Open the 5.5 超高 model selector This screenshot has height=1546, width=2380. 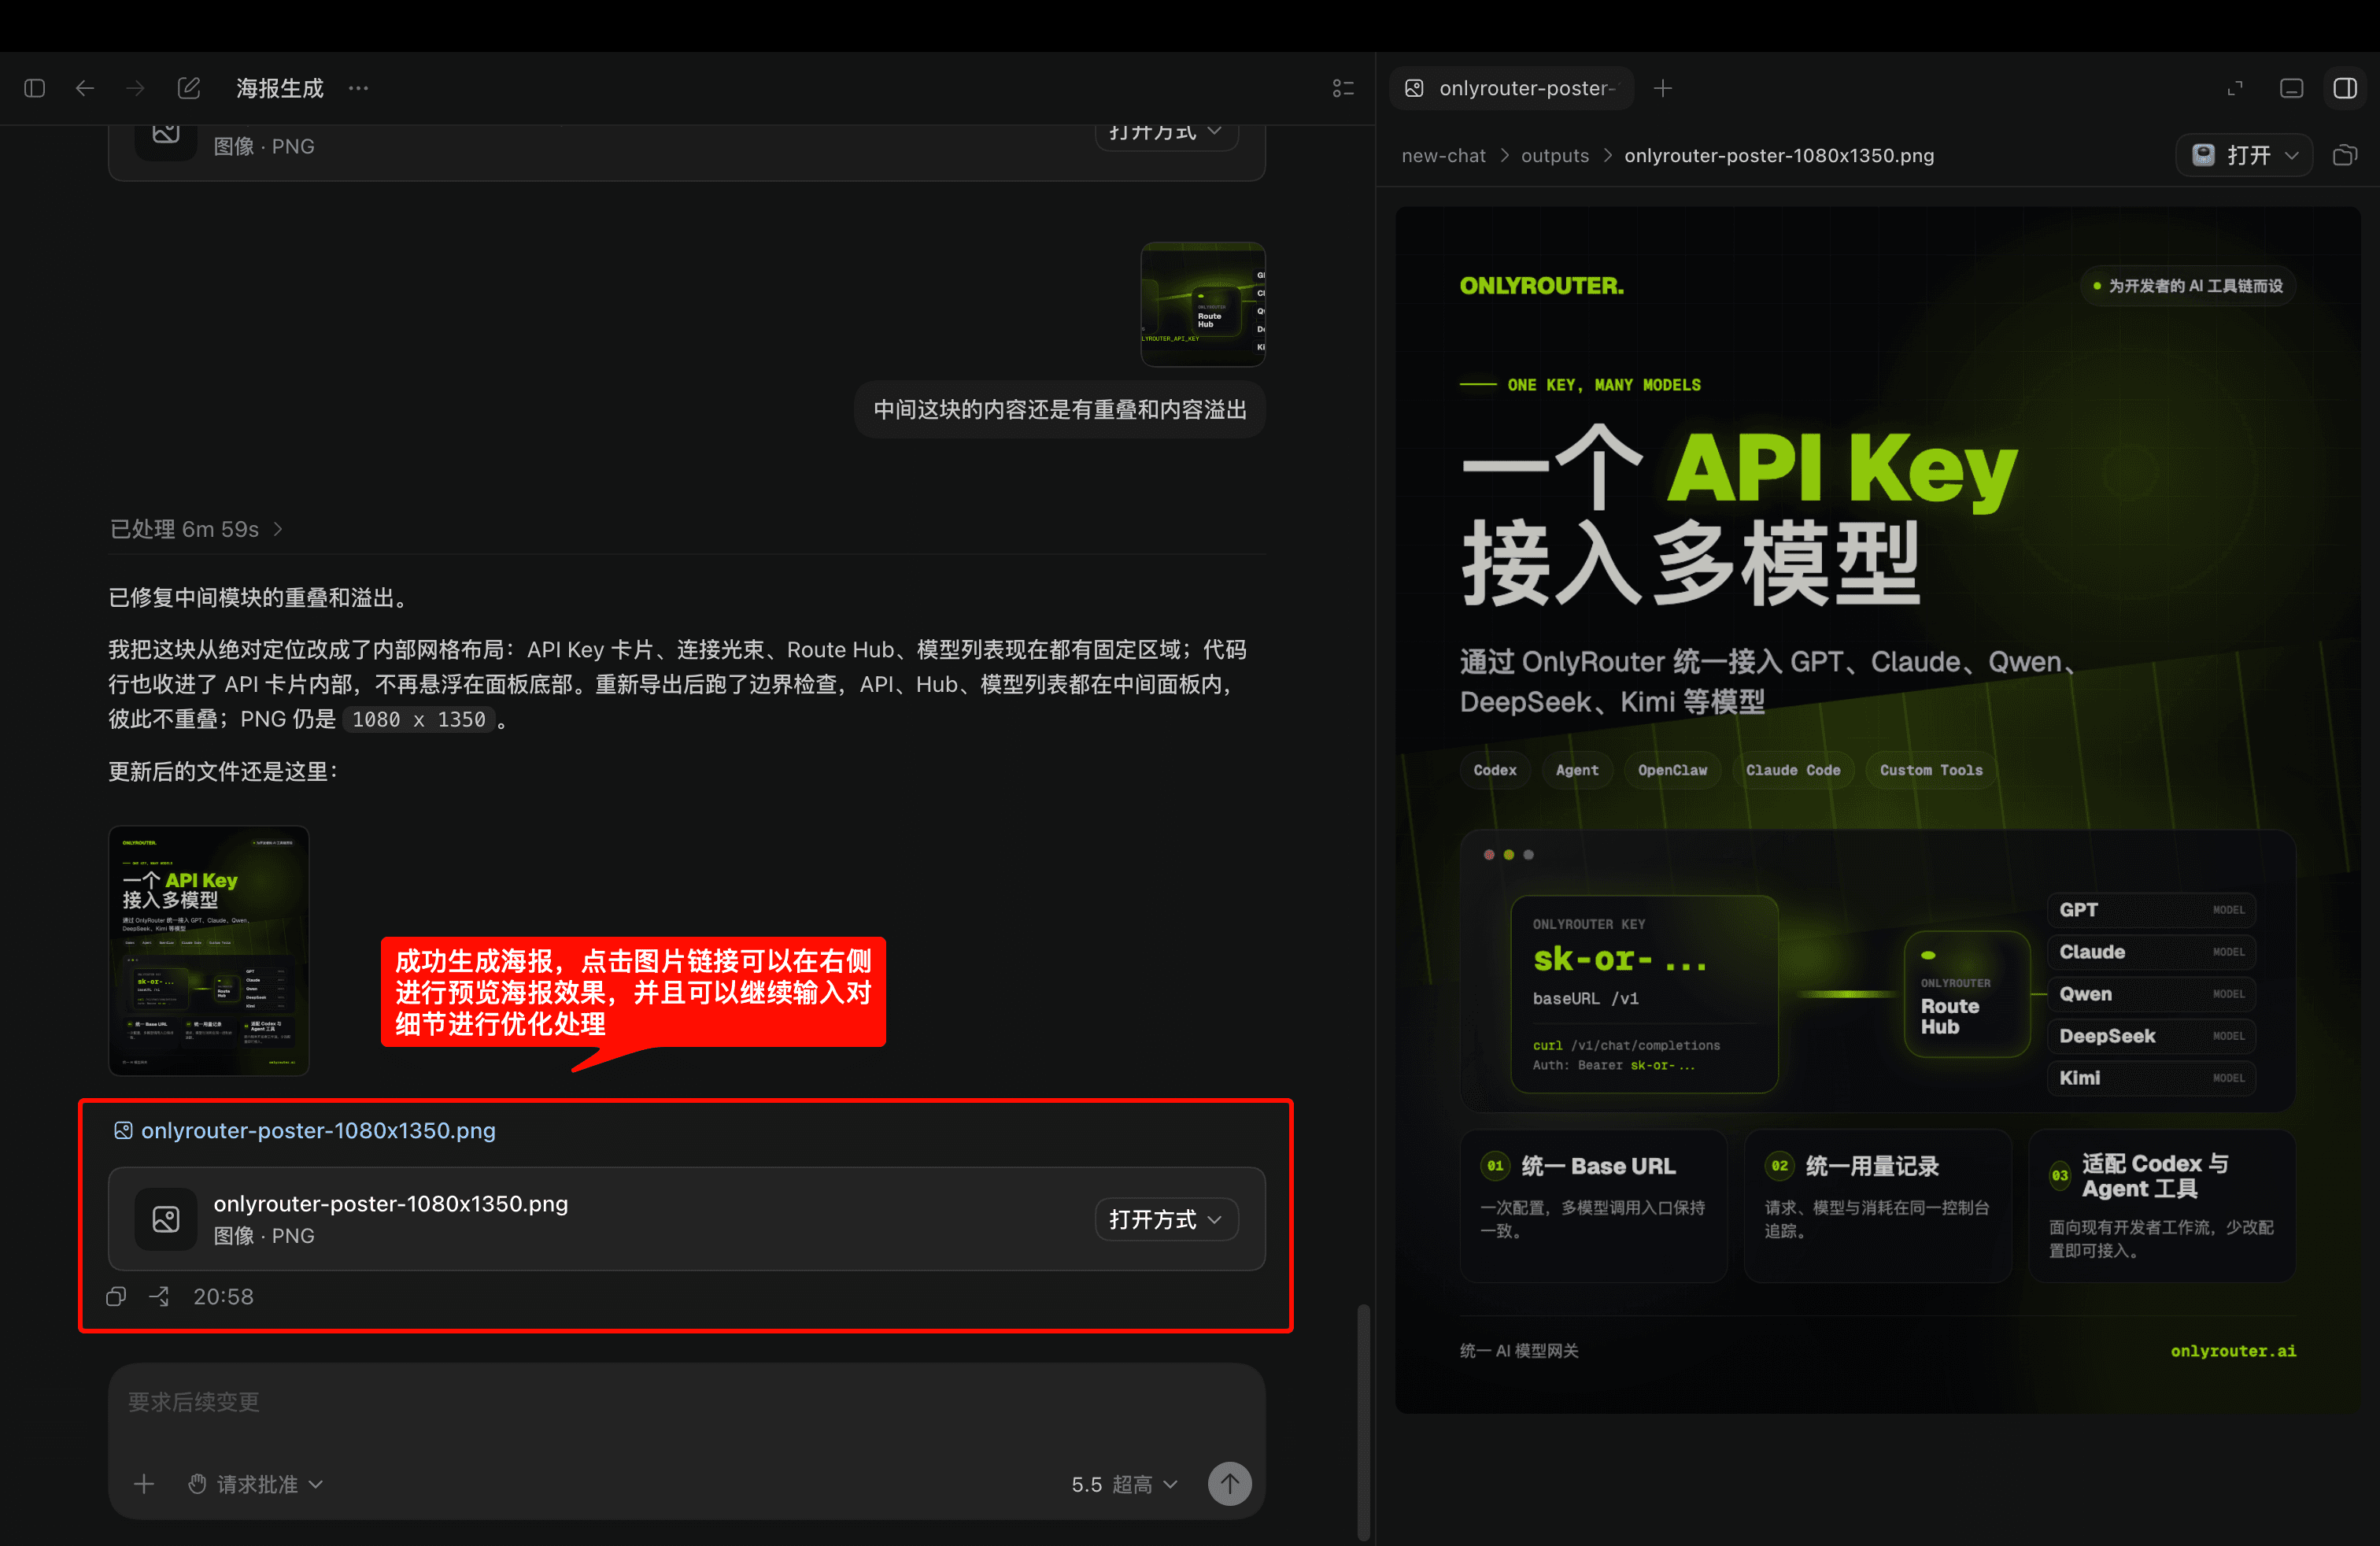(x=1125, y=1484)
